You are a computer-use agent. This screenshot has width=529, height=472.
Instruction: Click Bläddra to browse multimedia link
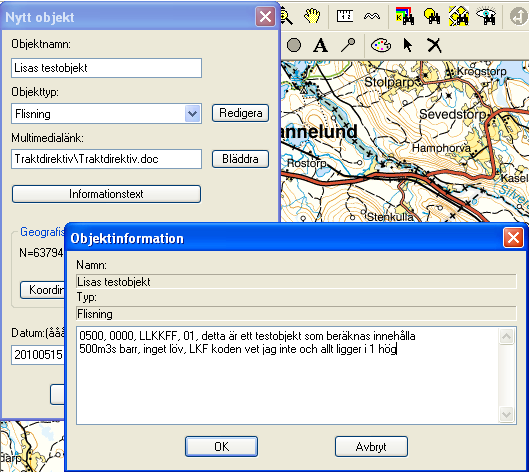(240, 159)
